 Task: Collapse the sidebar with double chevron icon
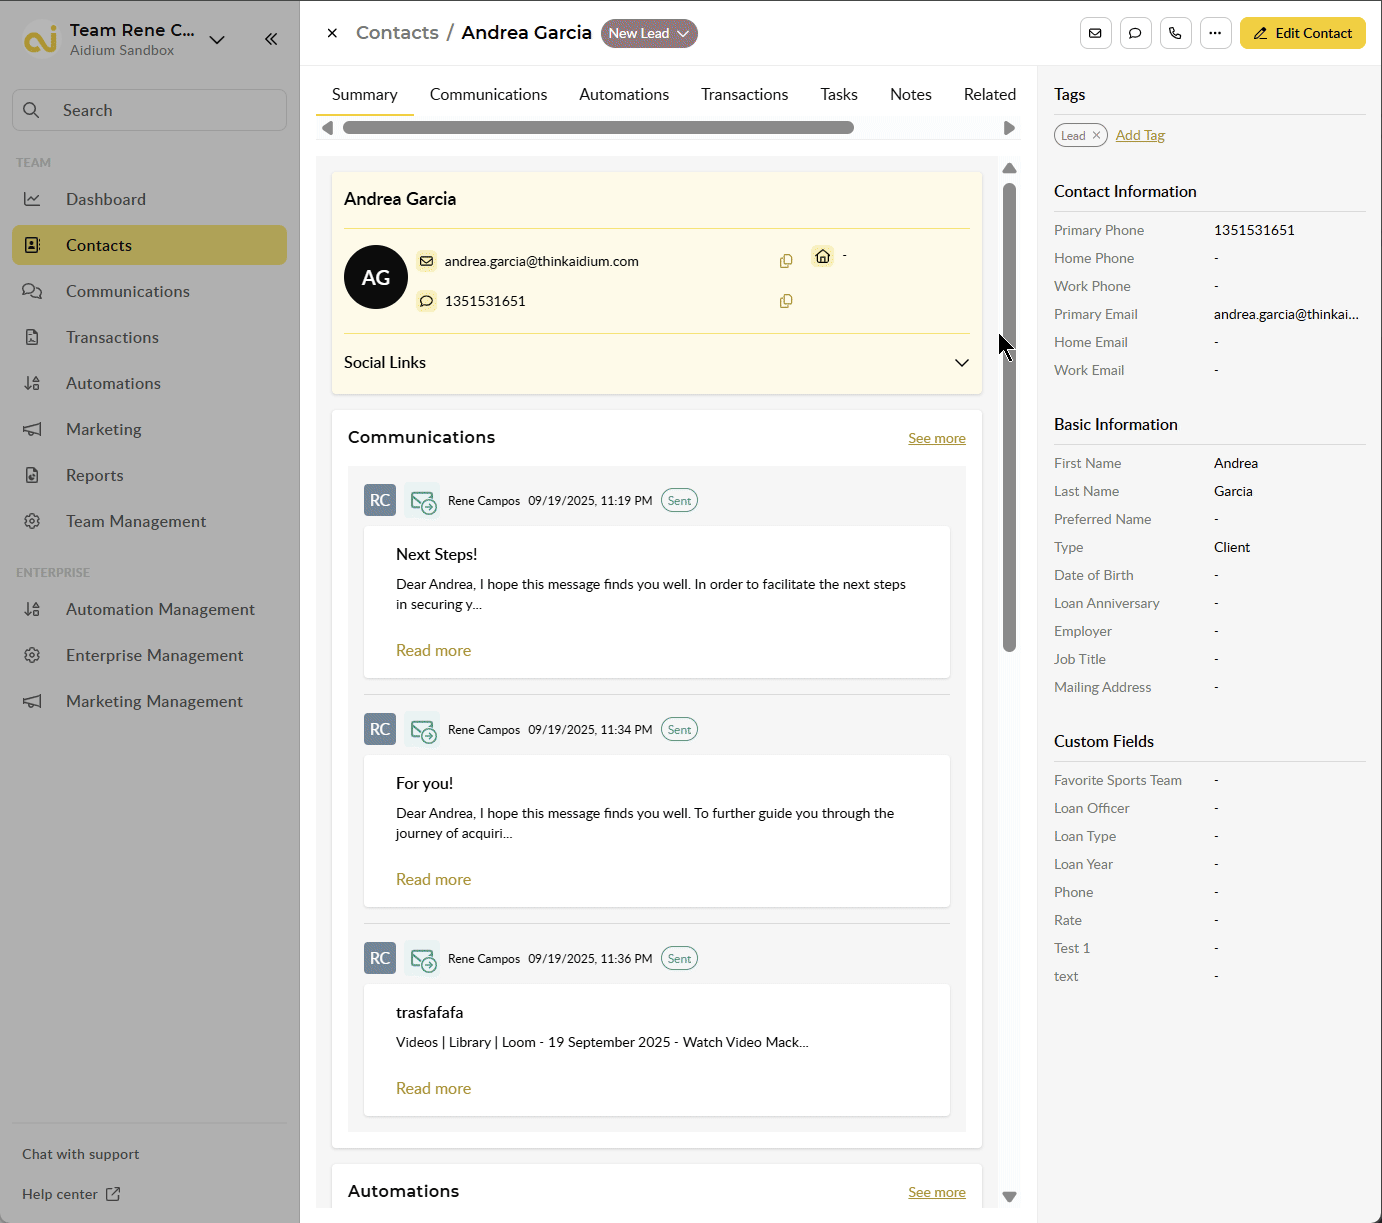click(271, 39)
